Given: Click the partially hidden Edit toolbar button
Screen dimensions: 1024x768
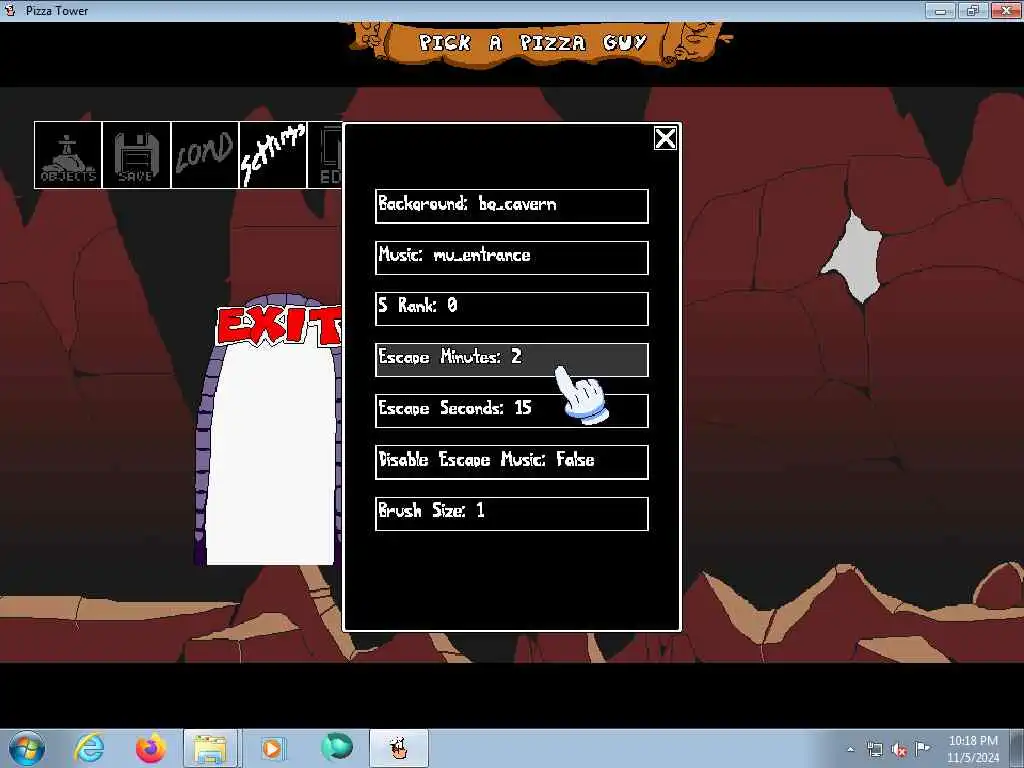Looking at the screenshot, I should coord(325,155).
